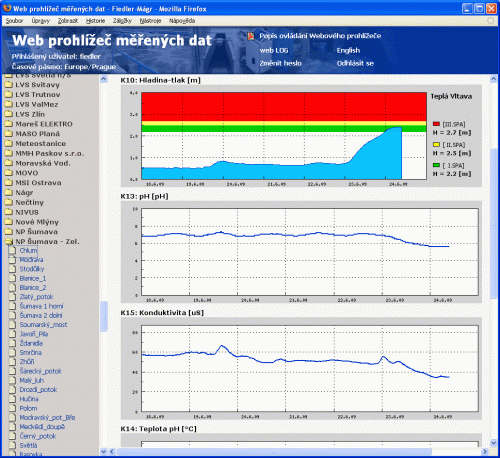Select the Šumava 1 horní station
The width and height of the screenshot is (500, 458).
coord(41,306)
